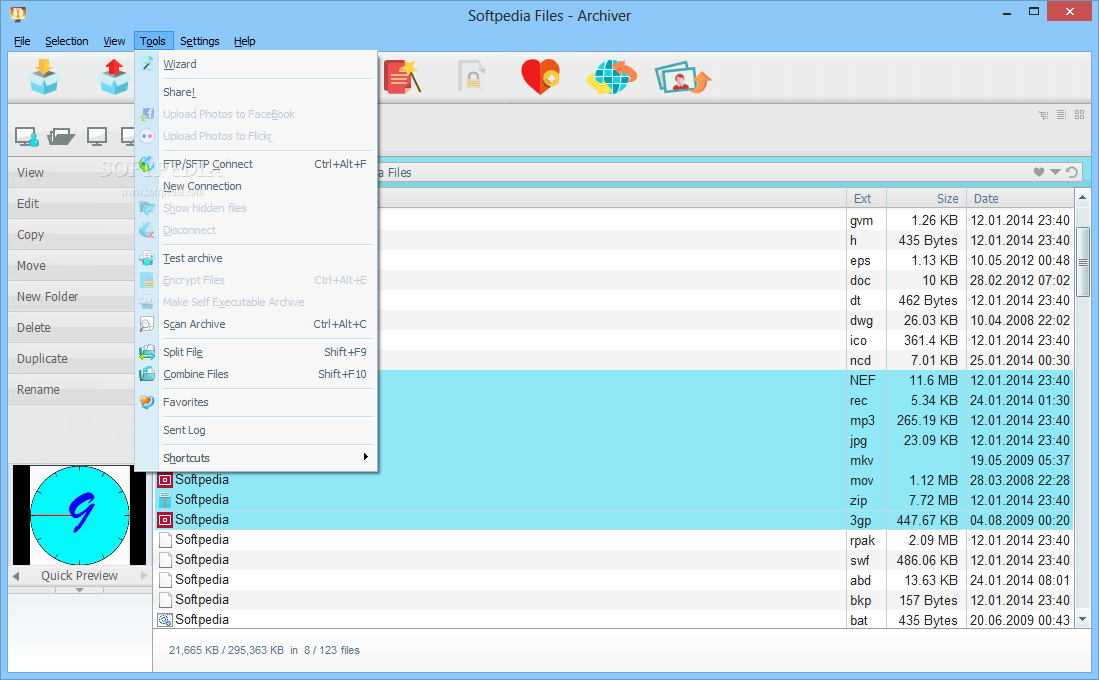Click the Duplicate side panel button
Screen dimensions: 1099x680
coord(71,358)
